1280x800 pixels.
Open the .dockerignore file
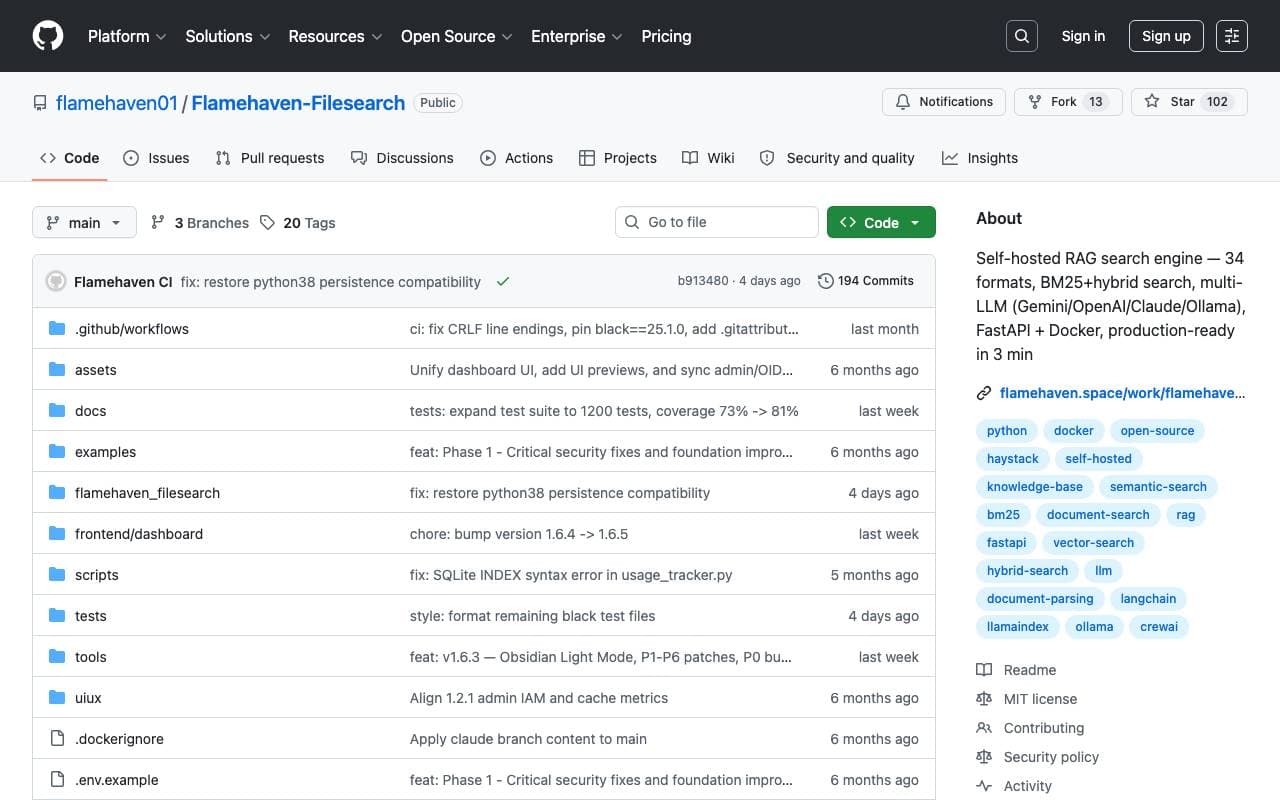point(119,739)
